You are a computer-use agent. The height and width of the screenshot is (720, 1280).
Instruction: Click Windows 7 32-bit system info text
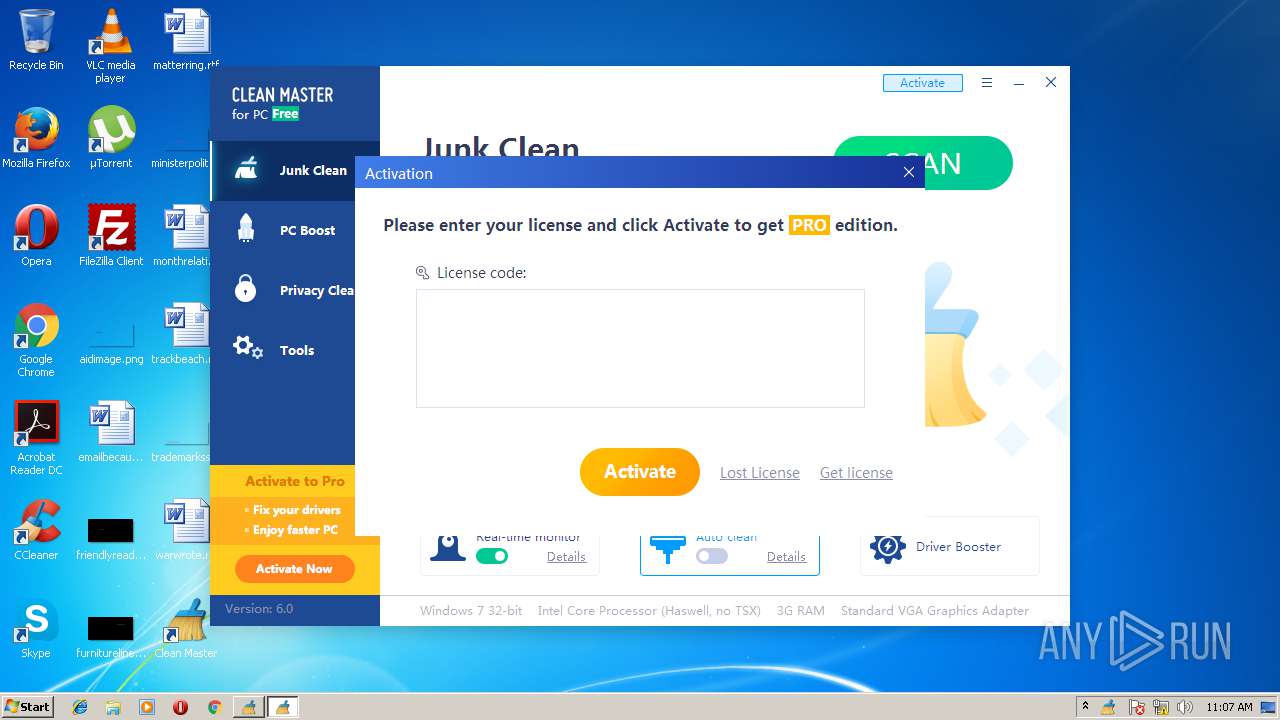click(471, 610)
